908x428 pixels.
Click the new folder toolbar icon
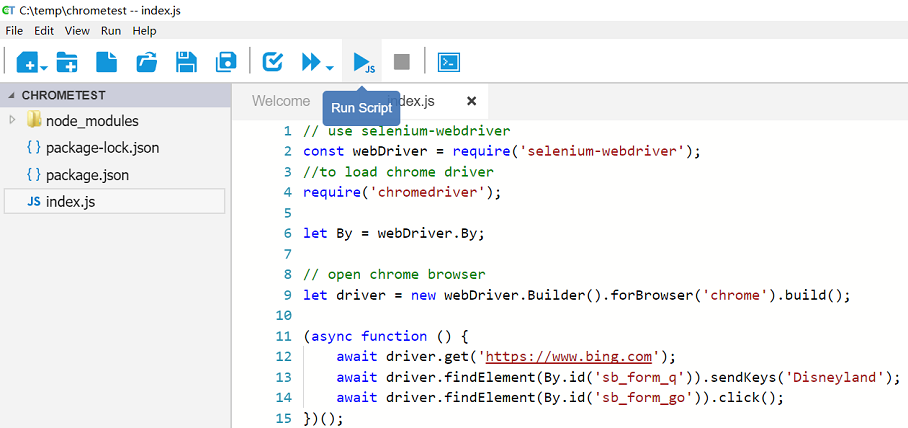[x=67, y=62]
